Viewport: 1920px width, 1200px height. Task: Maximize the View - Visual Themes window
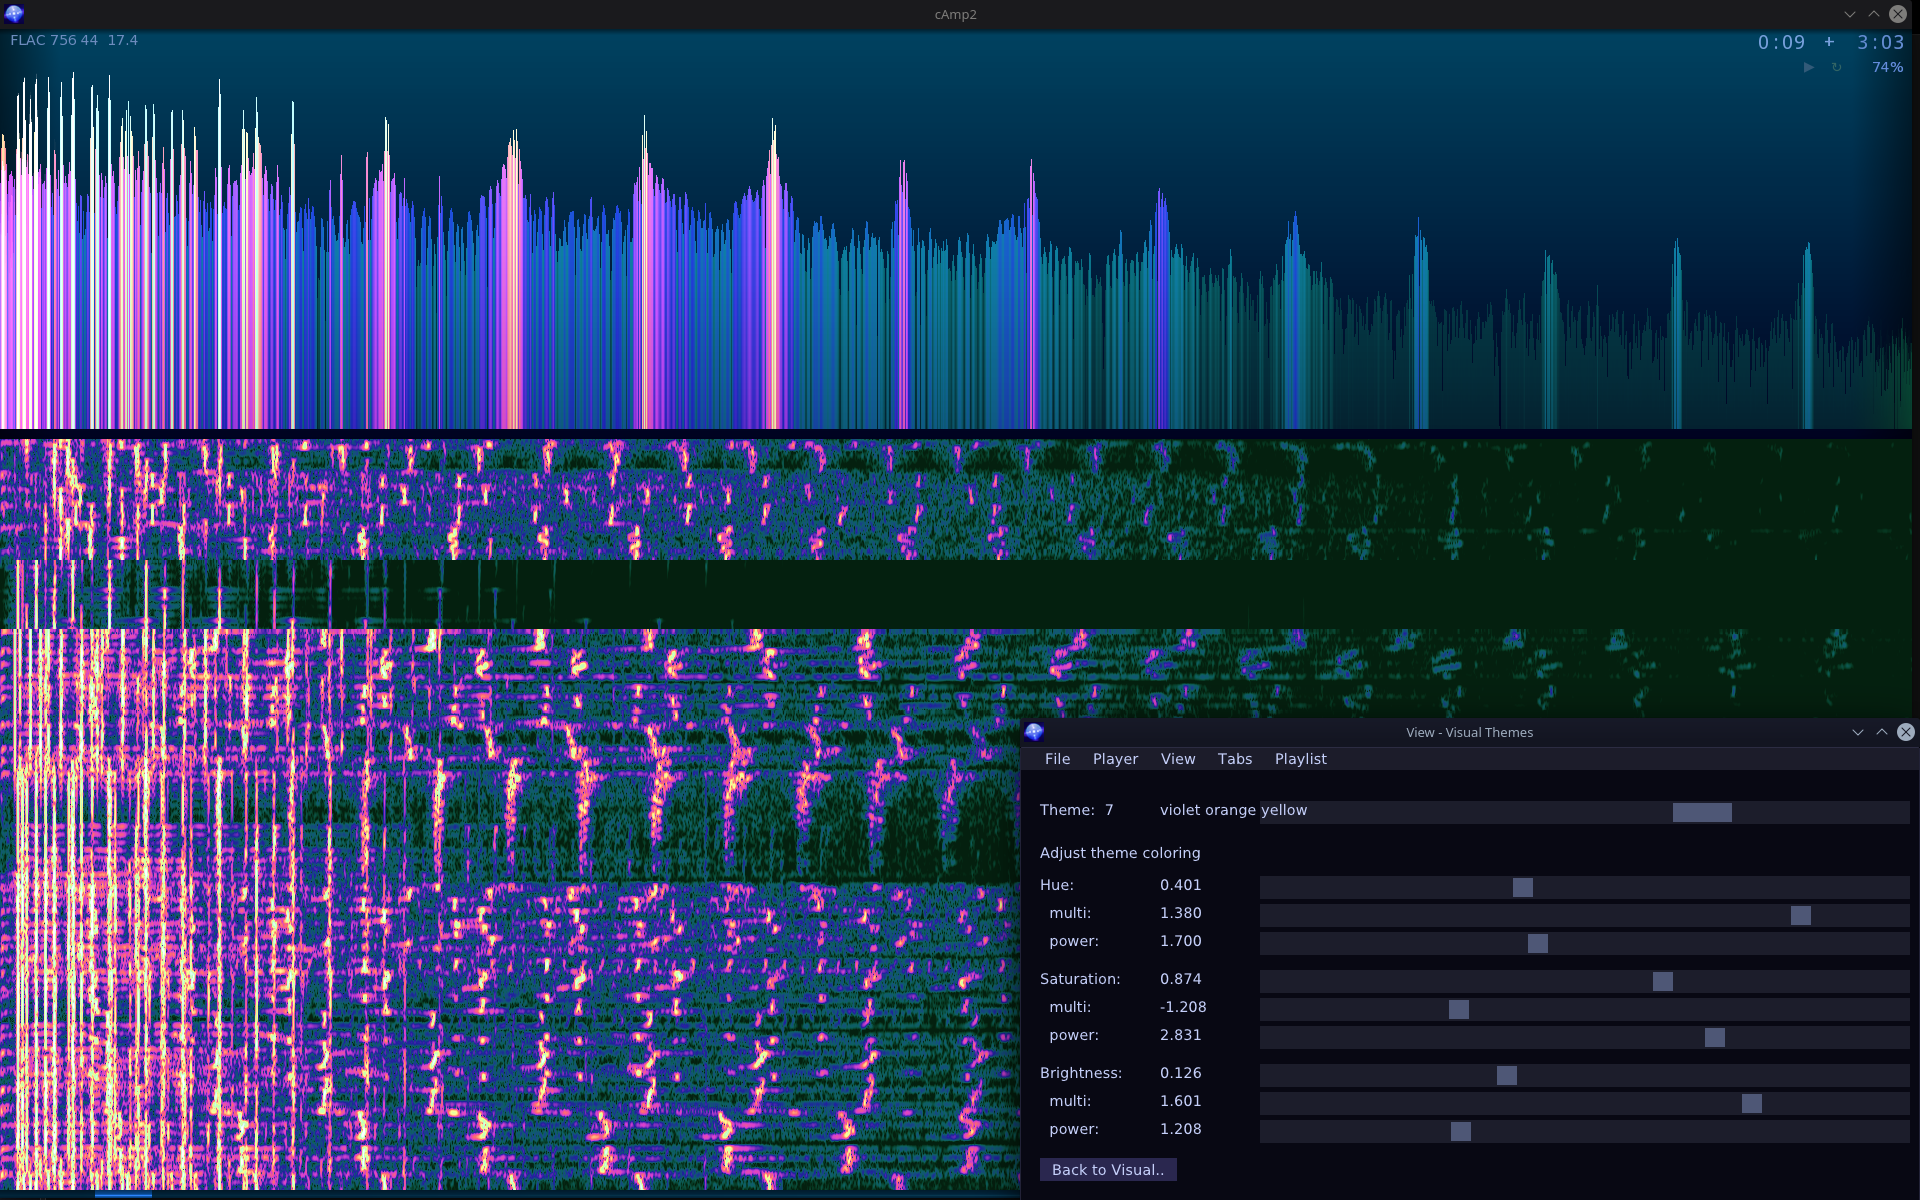(1882, 732)
